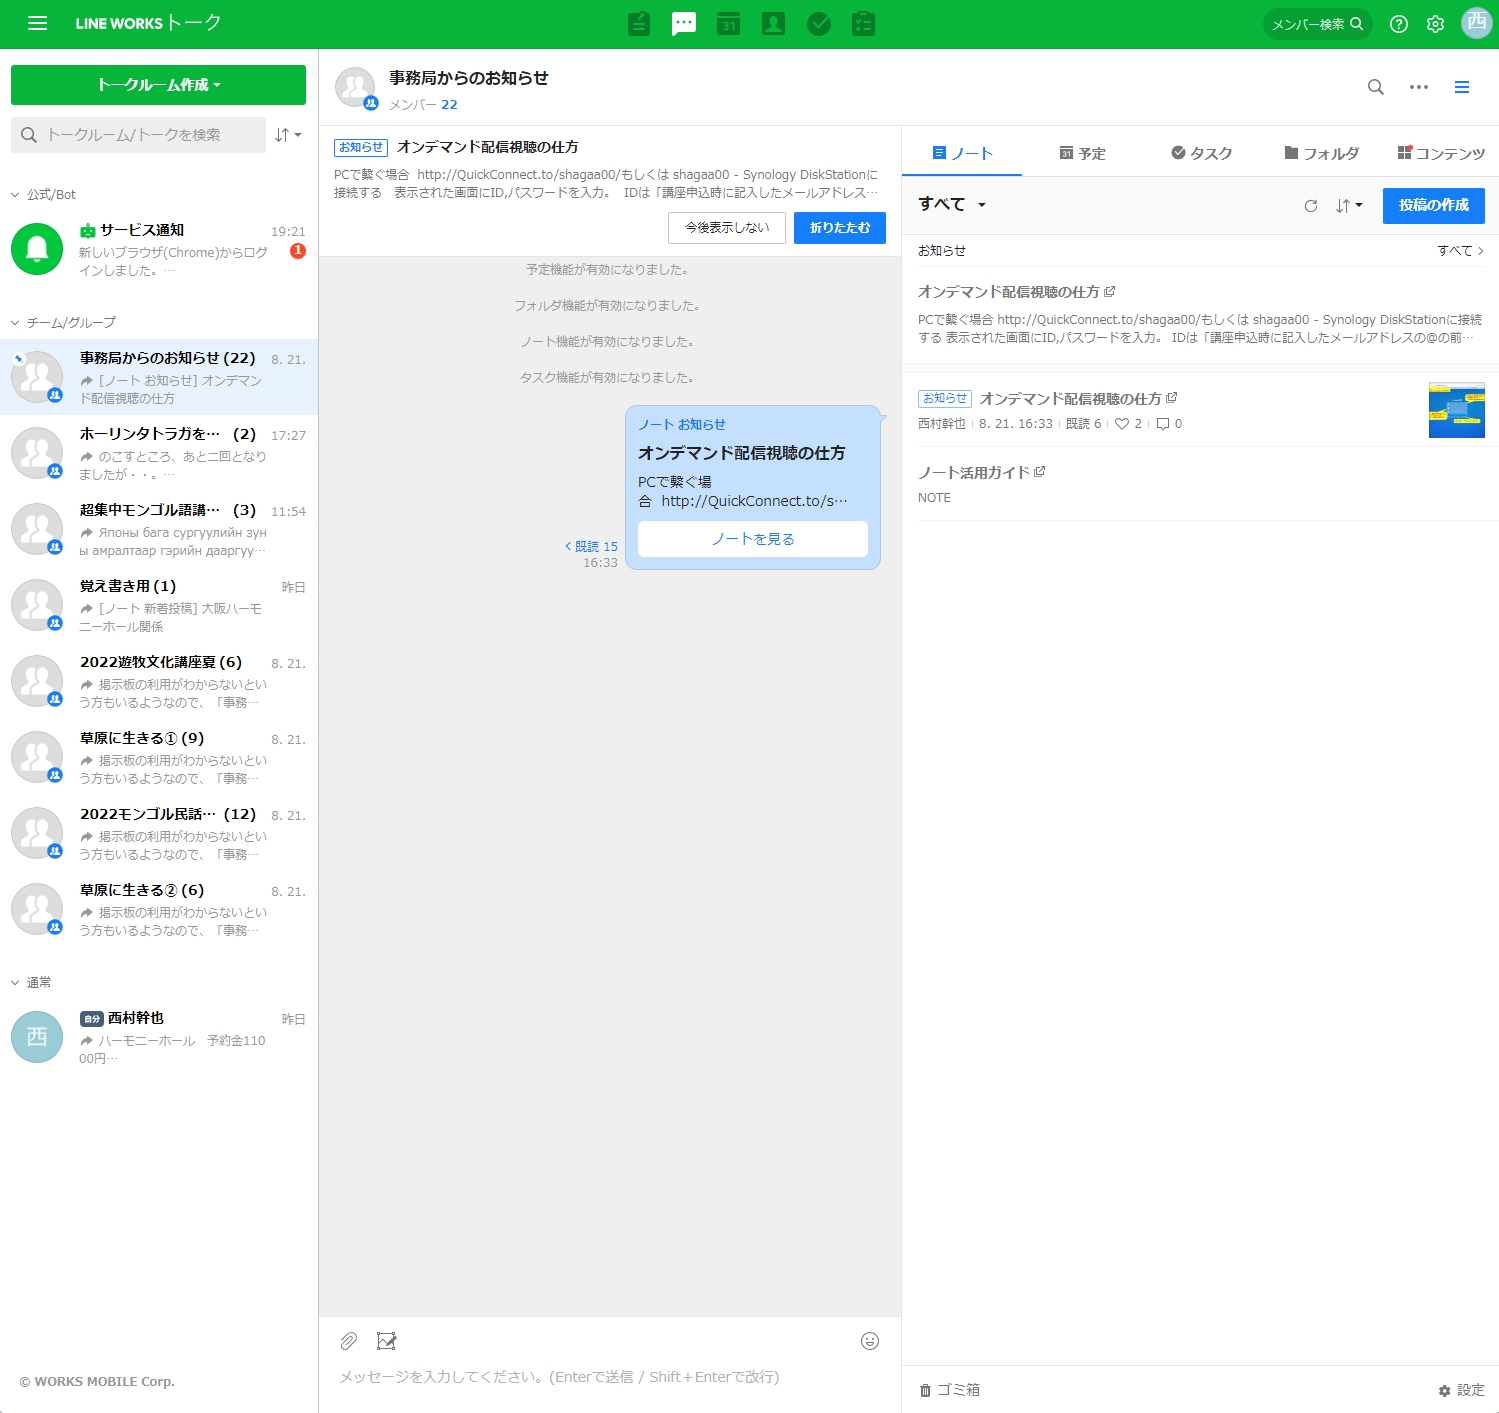The width and height of the screenshot is (1499, 1413).
Task: Click the search icon in chat header
Action: click(x=1376, y=87)
